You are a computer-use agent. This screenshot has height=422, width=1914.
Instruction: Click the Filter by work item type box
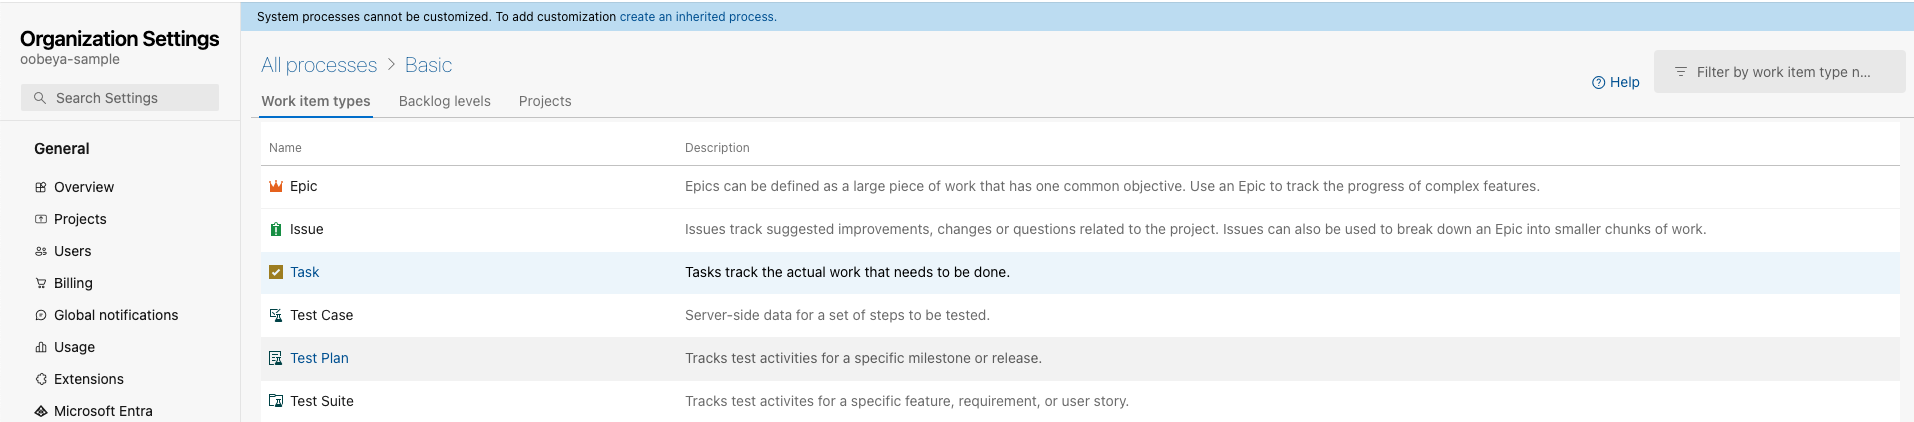pyautogui.click(x=1782, y=72)
